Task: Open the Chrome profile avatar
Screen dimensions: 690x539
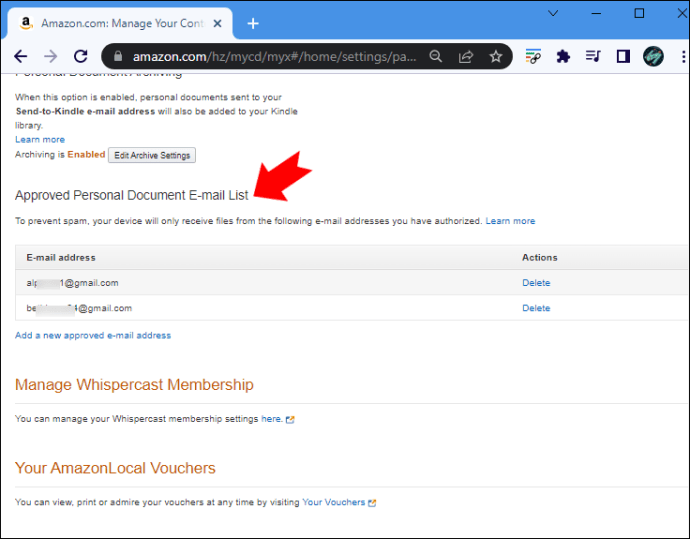Action: tap(653, 57)
